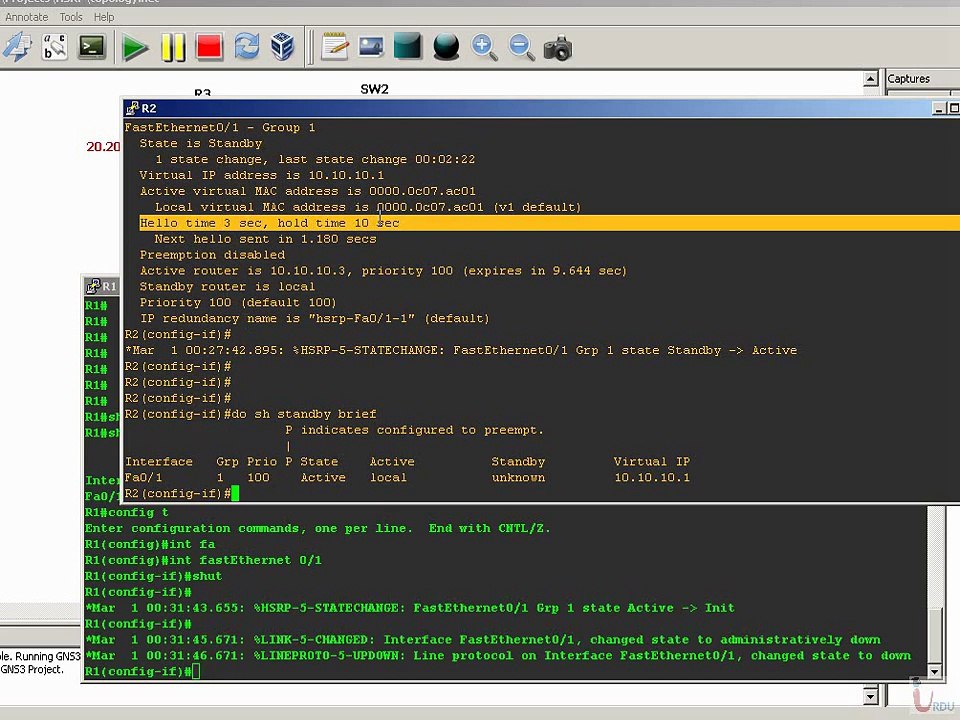Click the R1 terminal scrollbar down arrow
The image size is (960, 720).
point(934,672)
